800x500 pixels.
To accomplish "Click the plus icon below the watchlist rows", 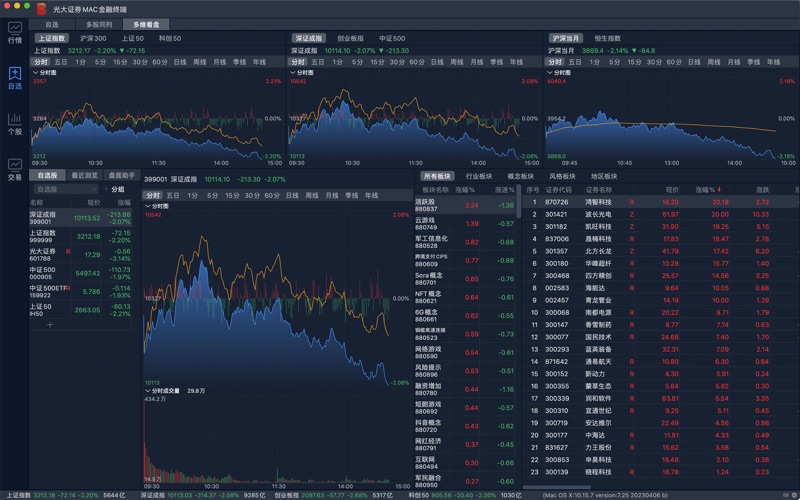I will [49, 324].
